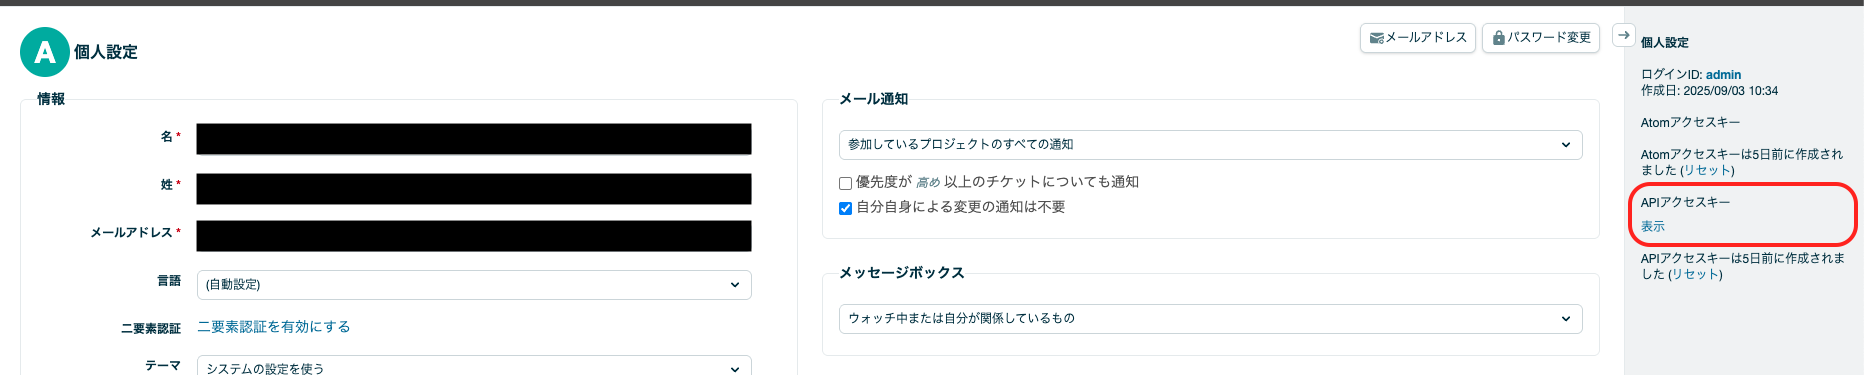Collapse sidebar with the arrow icon

click(1624, 35)
